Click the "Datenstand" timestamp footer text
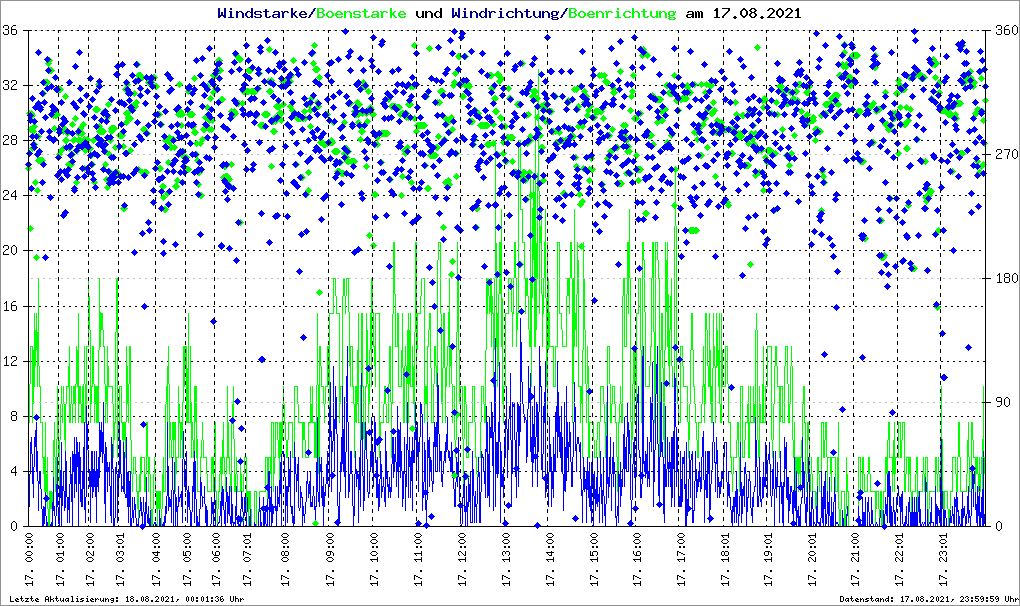 click(x=926, y=599)
